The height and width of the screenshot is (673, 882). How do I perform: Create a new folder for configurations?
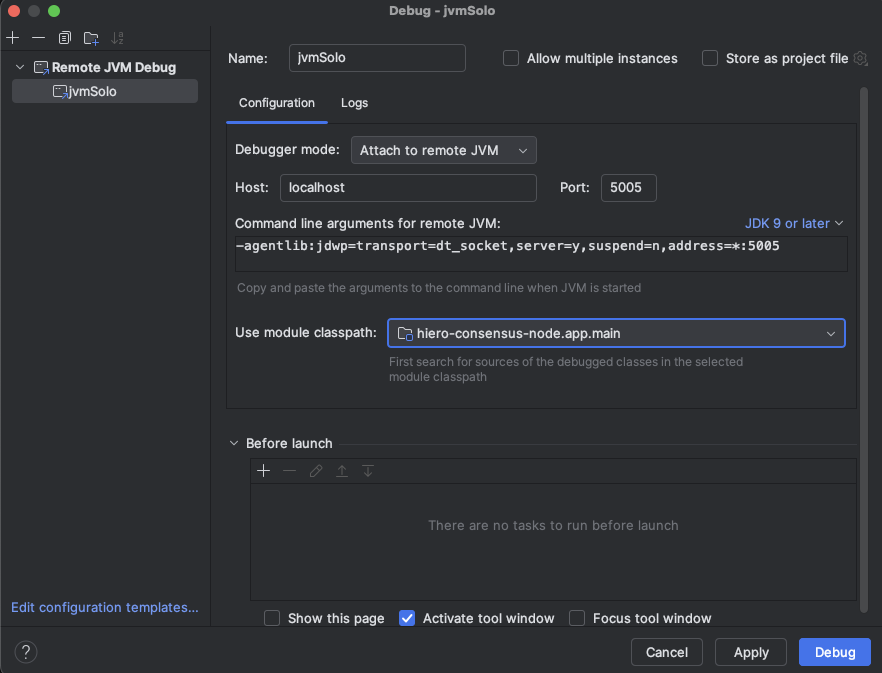click(x=91, y=37)
